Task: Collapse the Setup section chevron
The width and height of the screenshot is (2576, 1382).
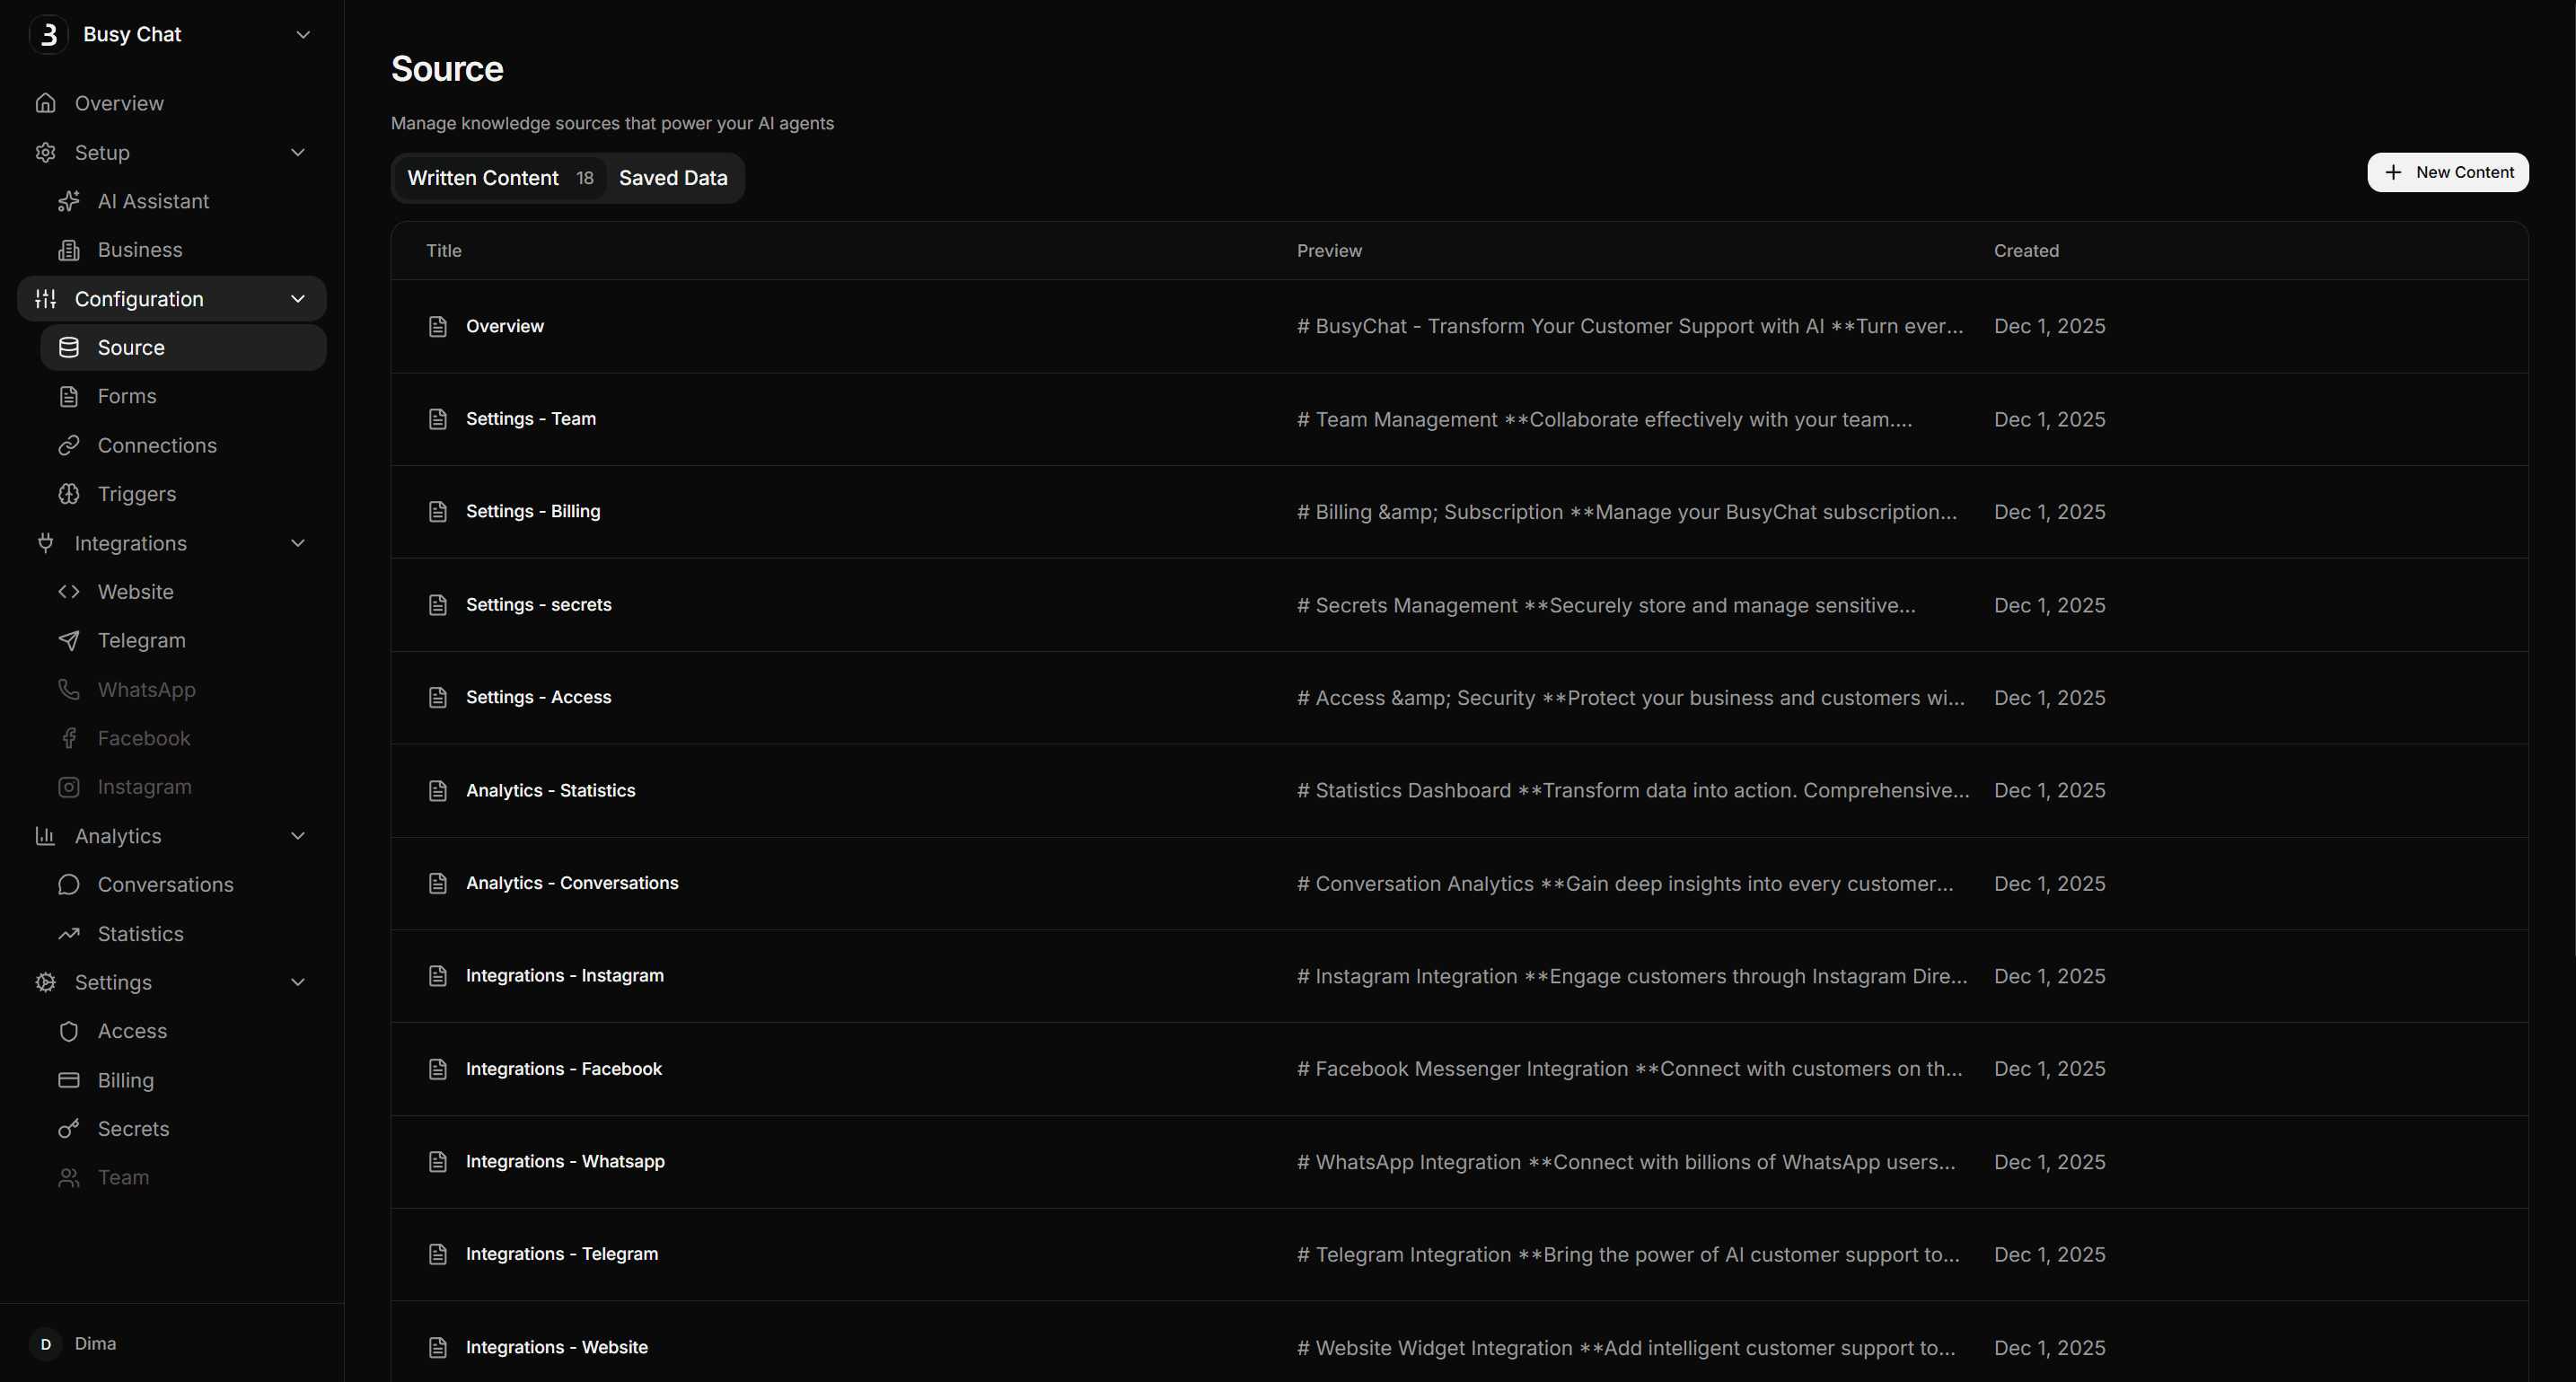Action: point(297,152)
